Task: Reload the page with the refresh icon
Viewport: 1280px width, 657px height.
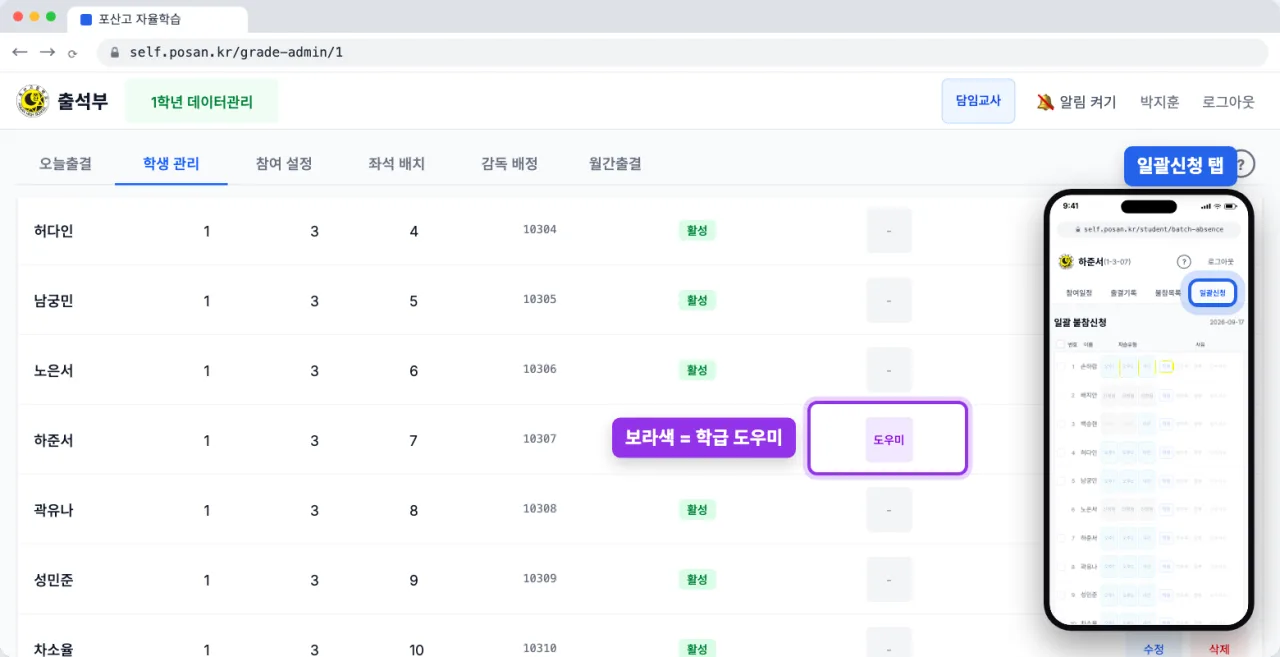Action: point(72,53)
